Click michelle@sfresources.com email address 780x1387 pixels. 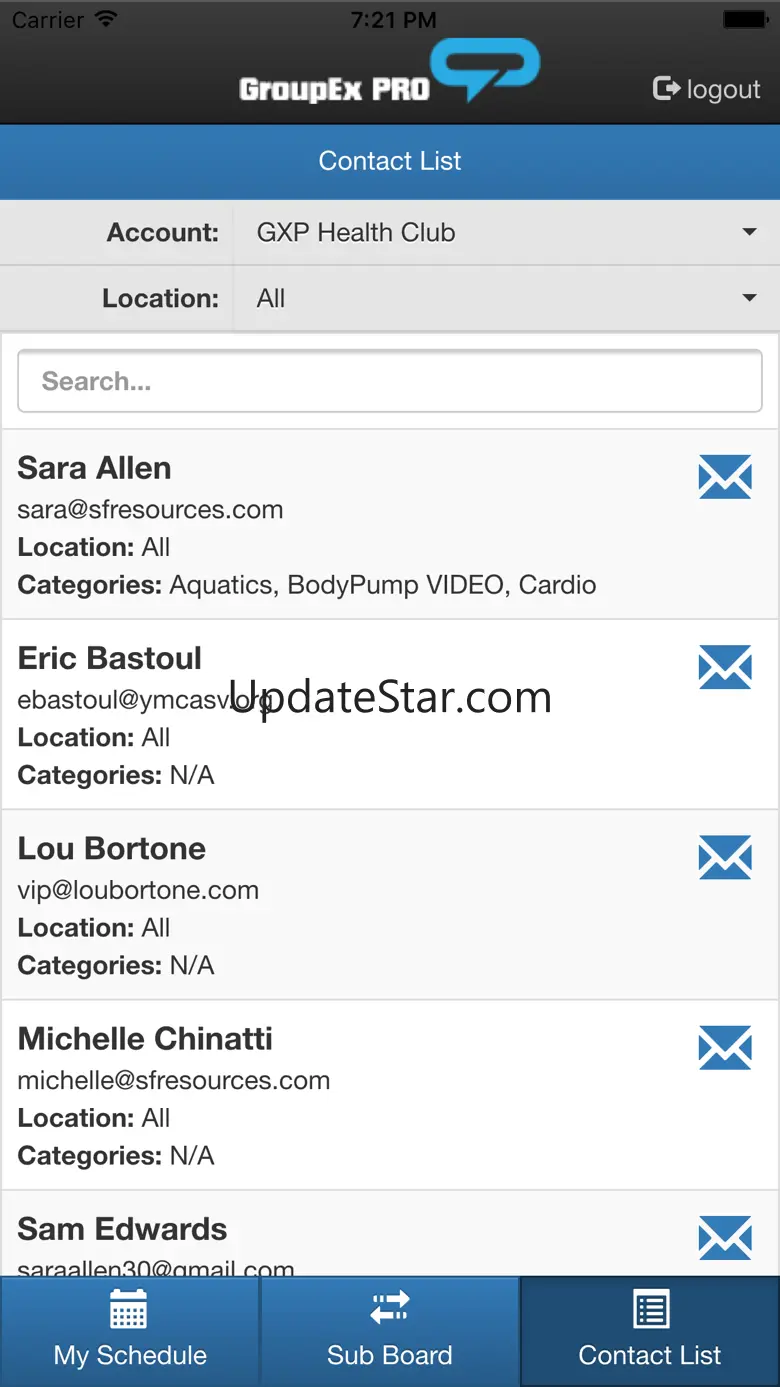[x=174, y=1080]
